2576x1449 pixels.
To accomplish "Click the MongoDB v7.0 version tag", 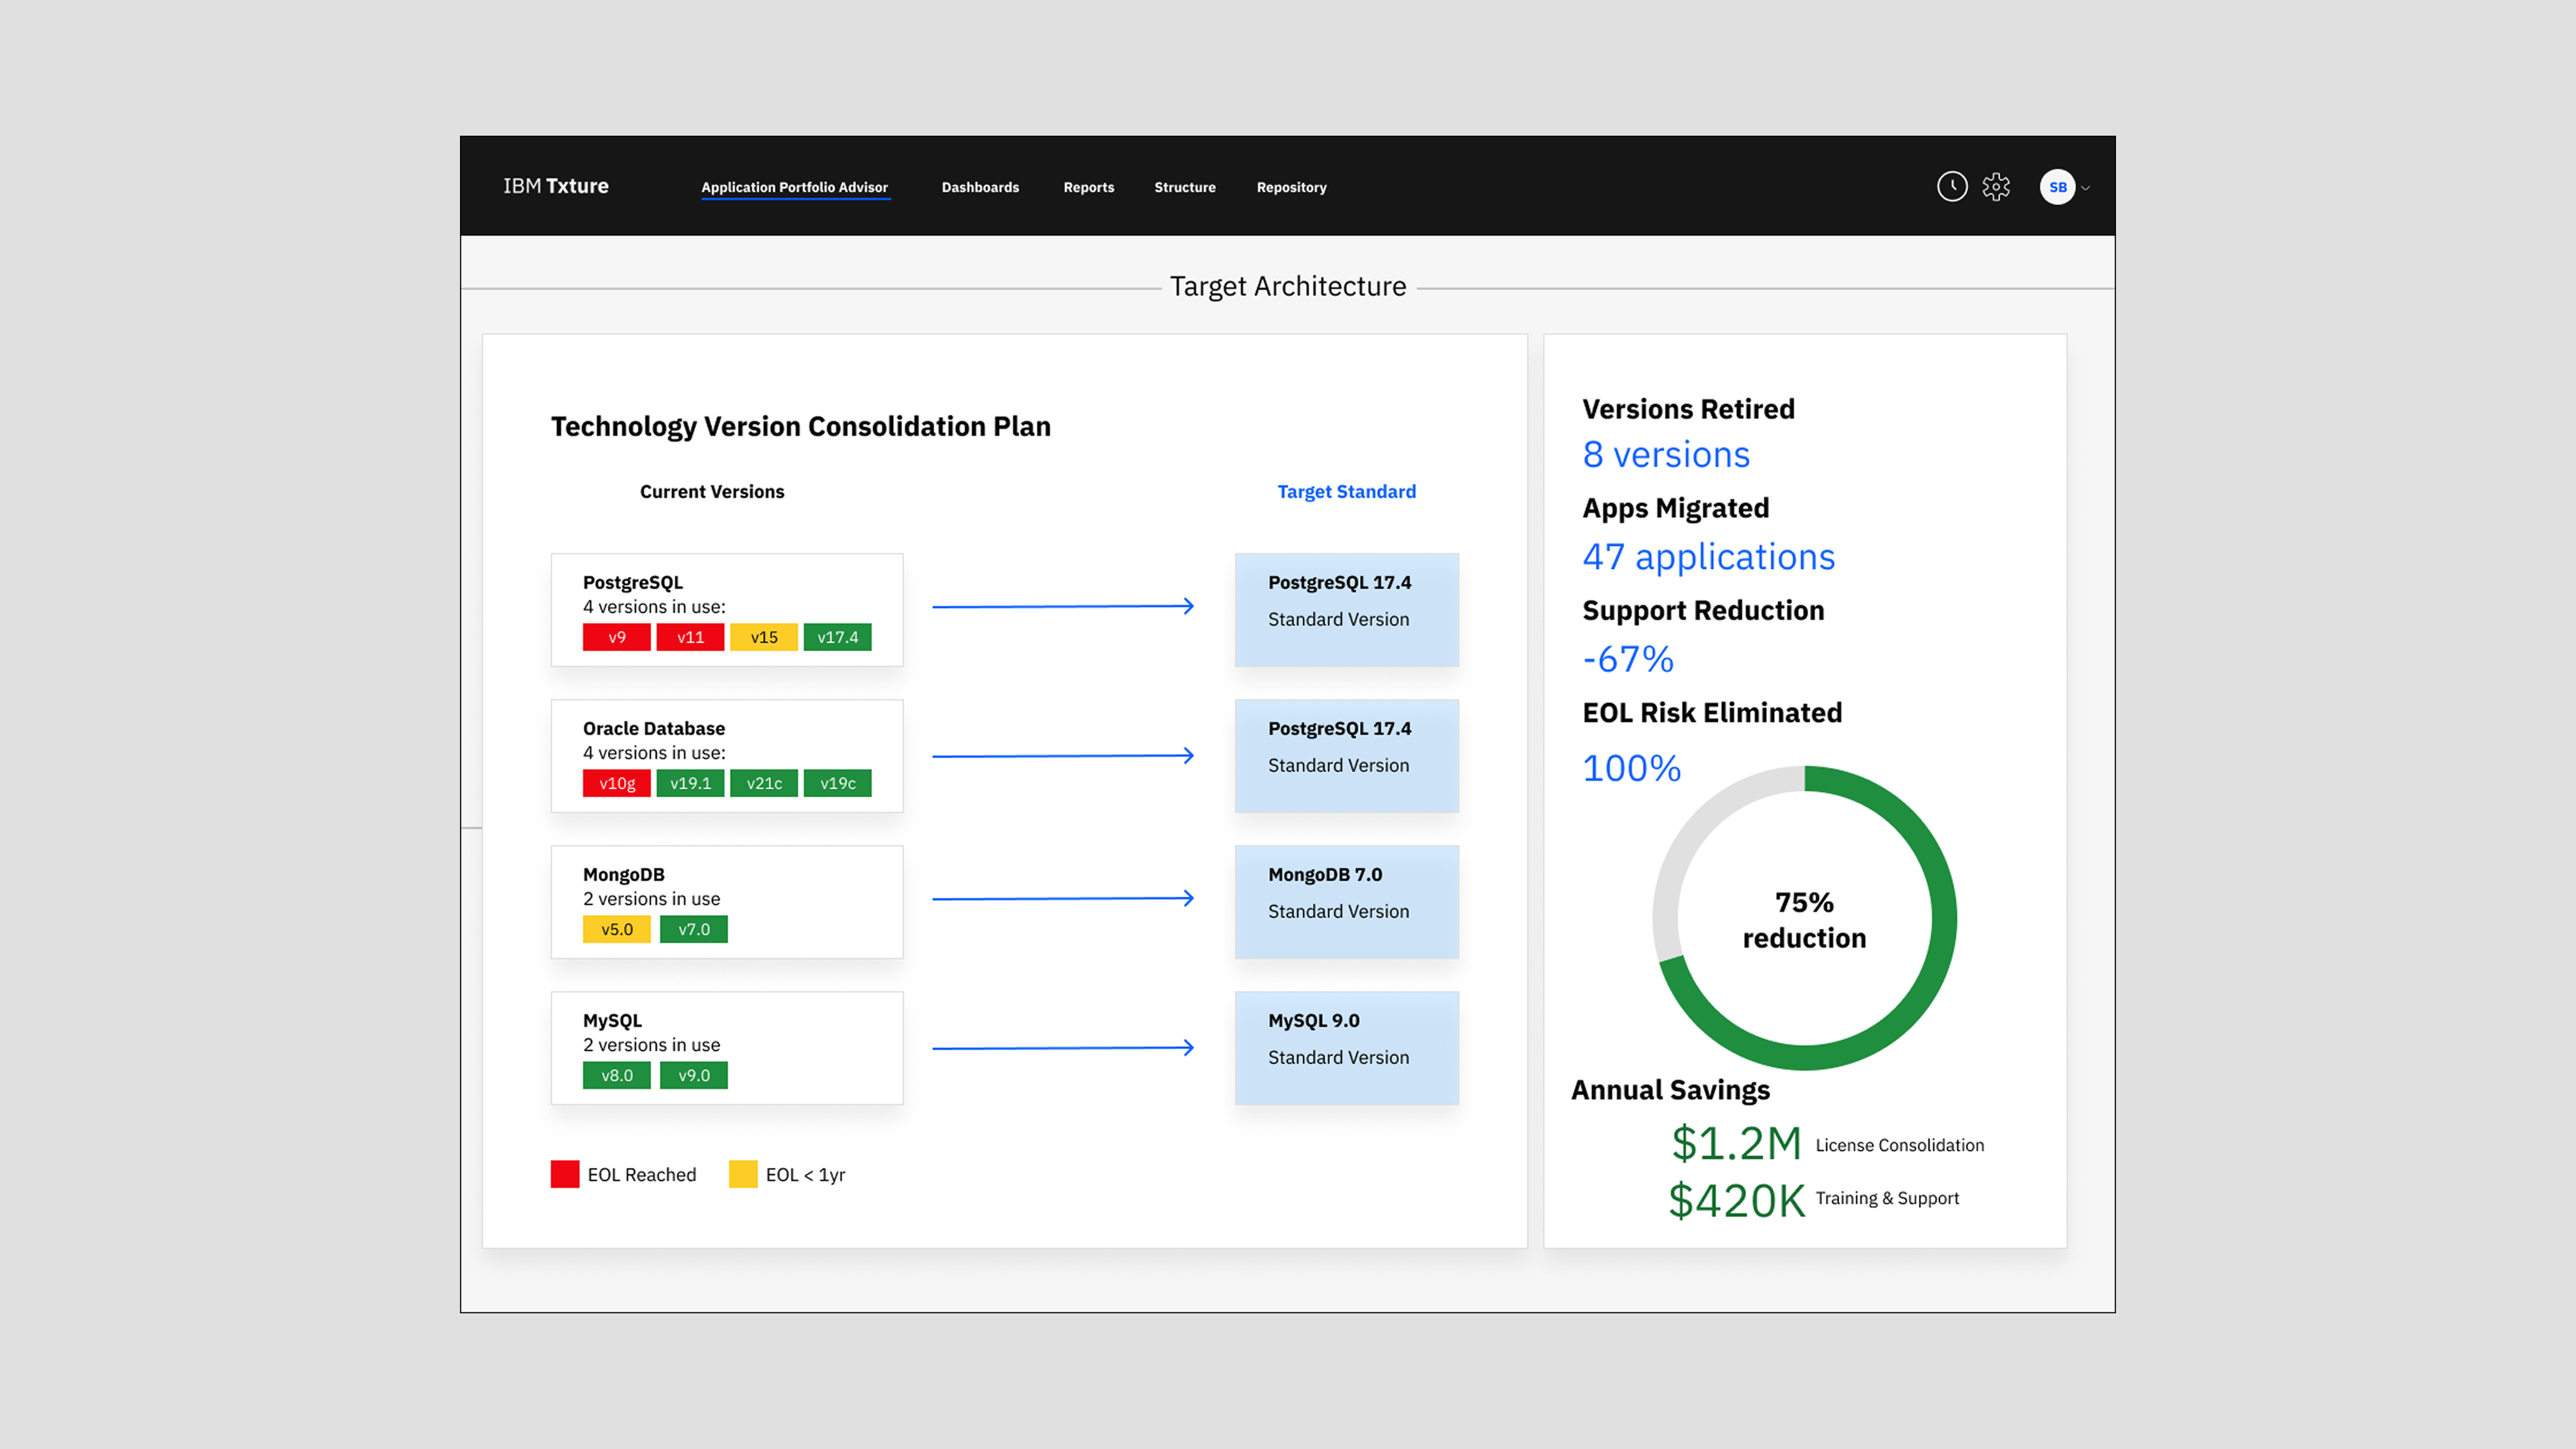I will coord(694,929).
